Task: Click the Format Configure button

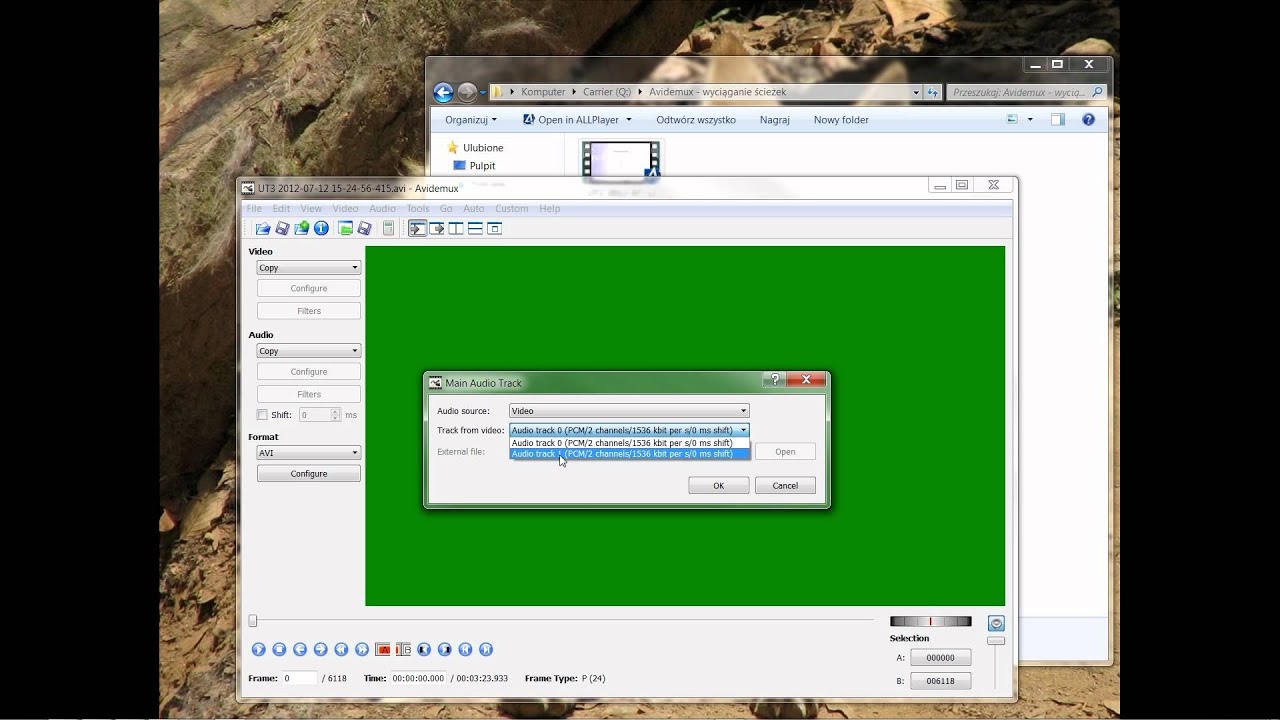Action: coord(309,474)
